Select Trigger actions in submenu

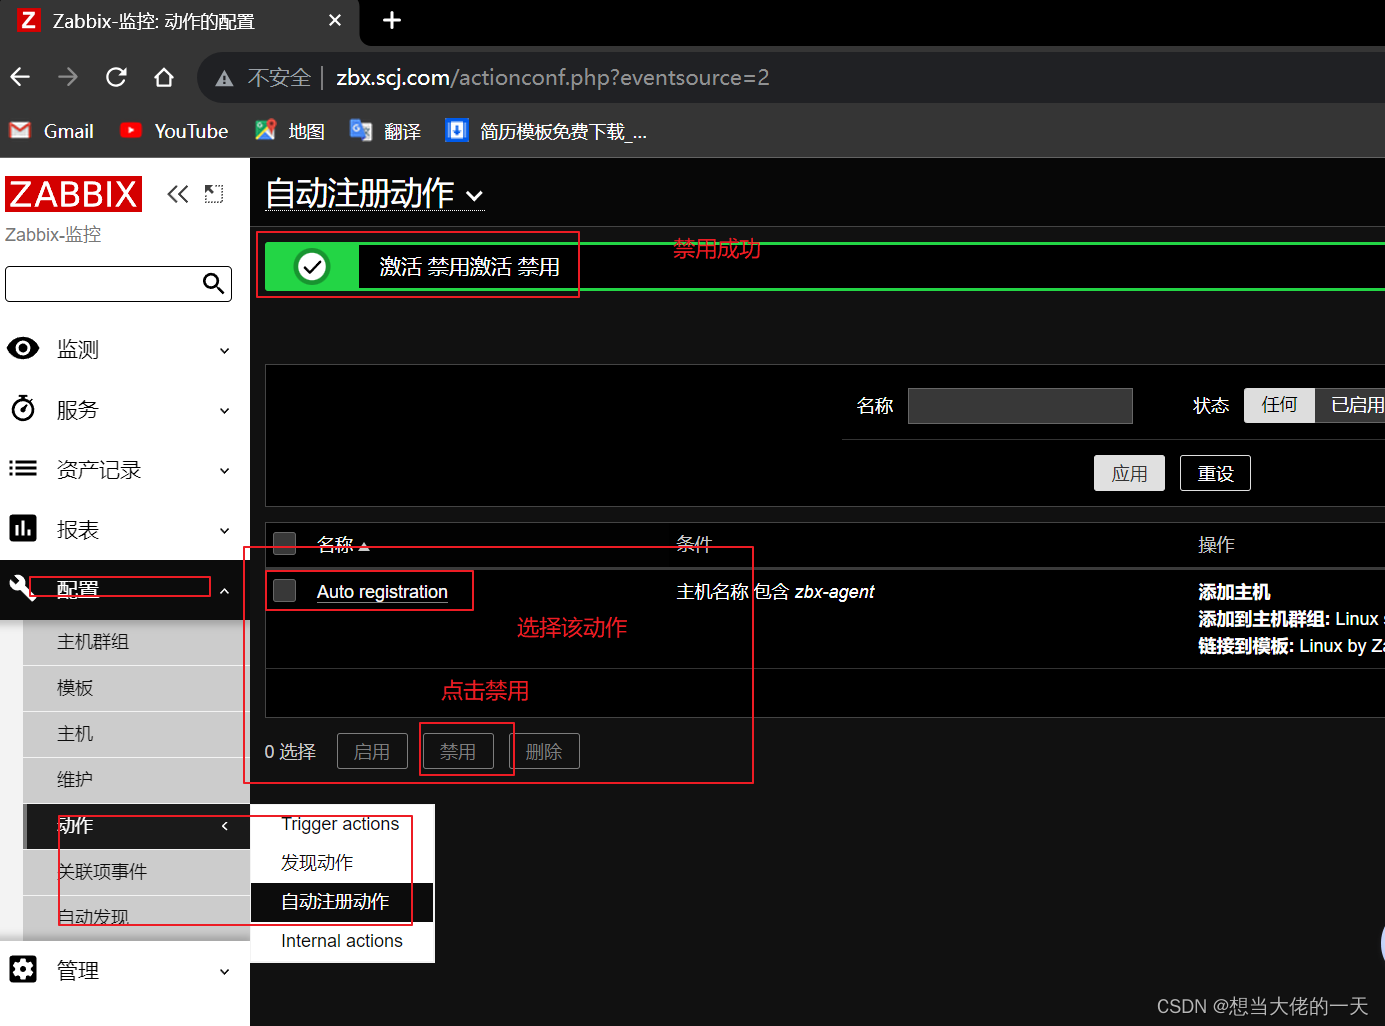coord(340,824)
